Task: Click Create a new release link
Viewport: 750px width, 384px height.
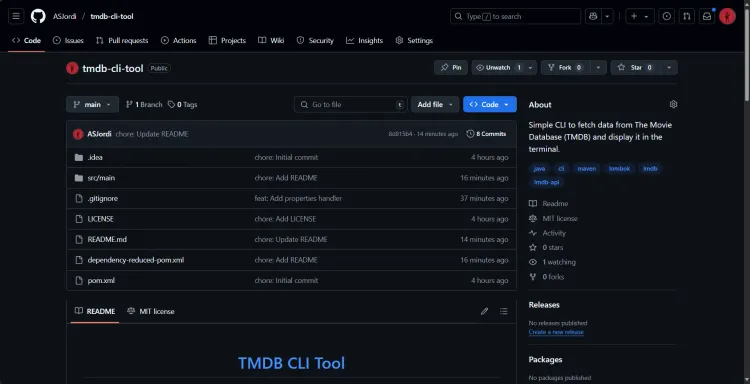Action: (x=556, y=332)
